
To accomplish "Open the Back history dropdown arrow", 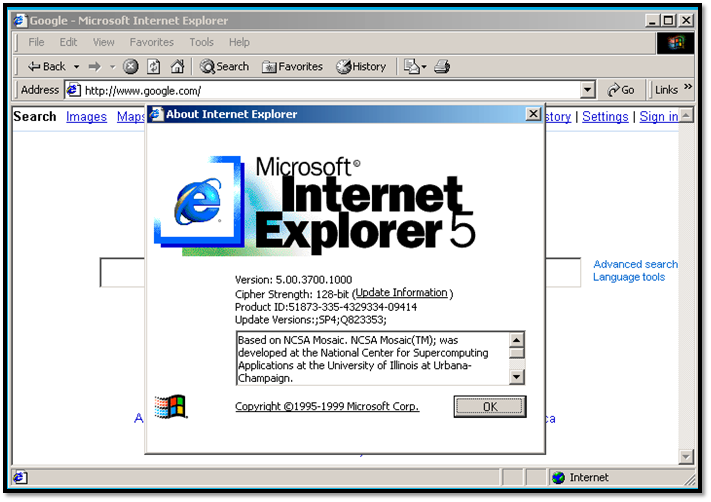I will click(x=77, y=67).
